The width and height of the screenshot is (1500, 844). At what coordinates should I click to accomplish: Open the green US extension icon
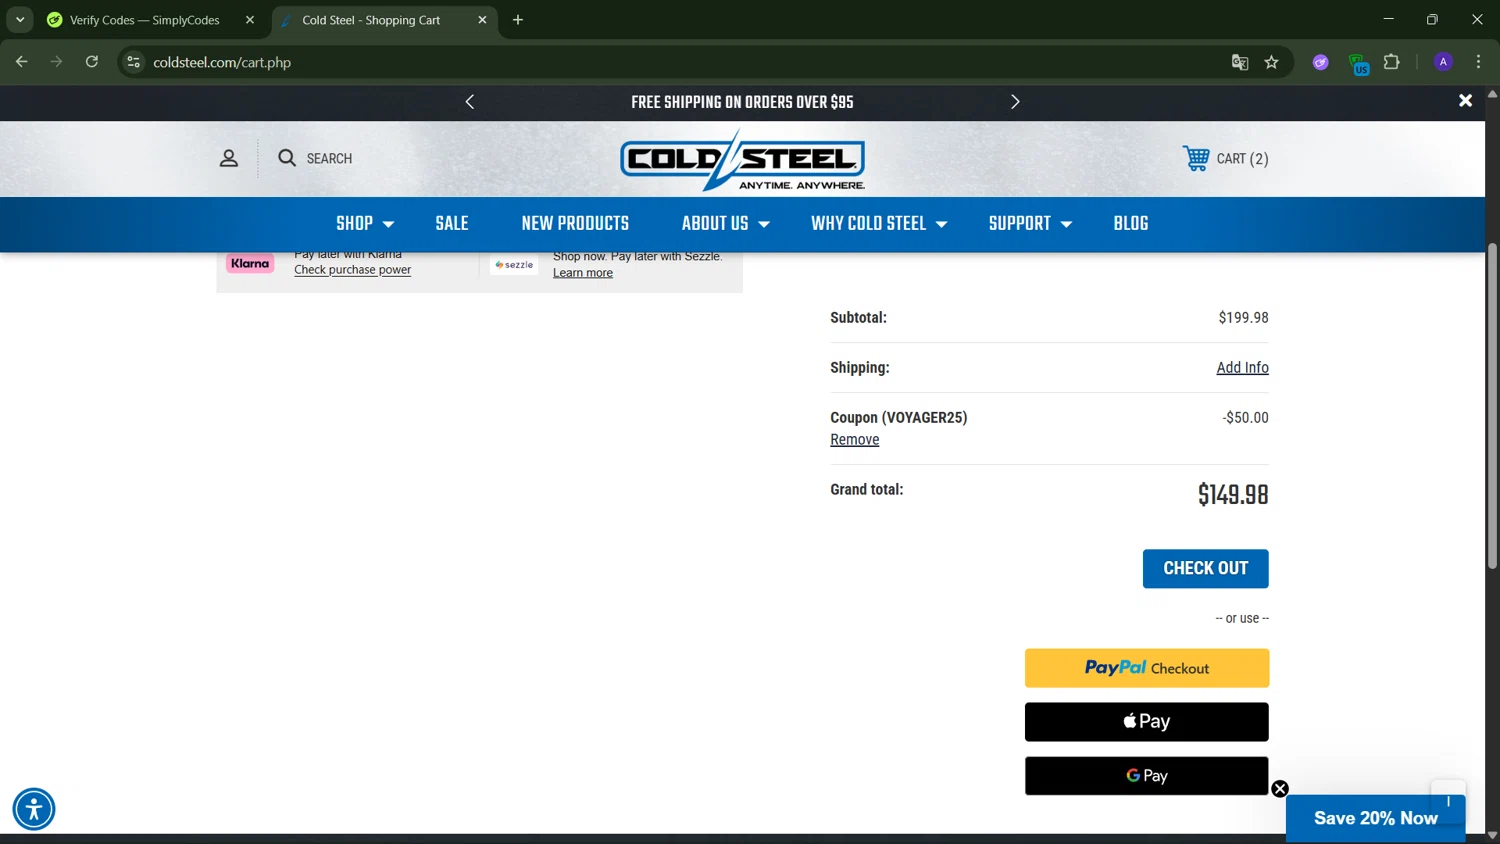[x=1358, y=64]
